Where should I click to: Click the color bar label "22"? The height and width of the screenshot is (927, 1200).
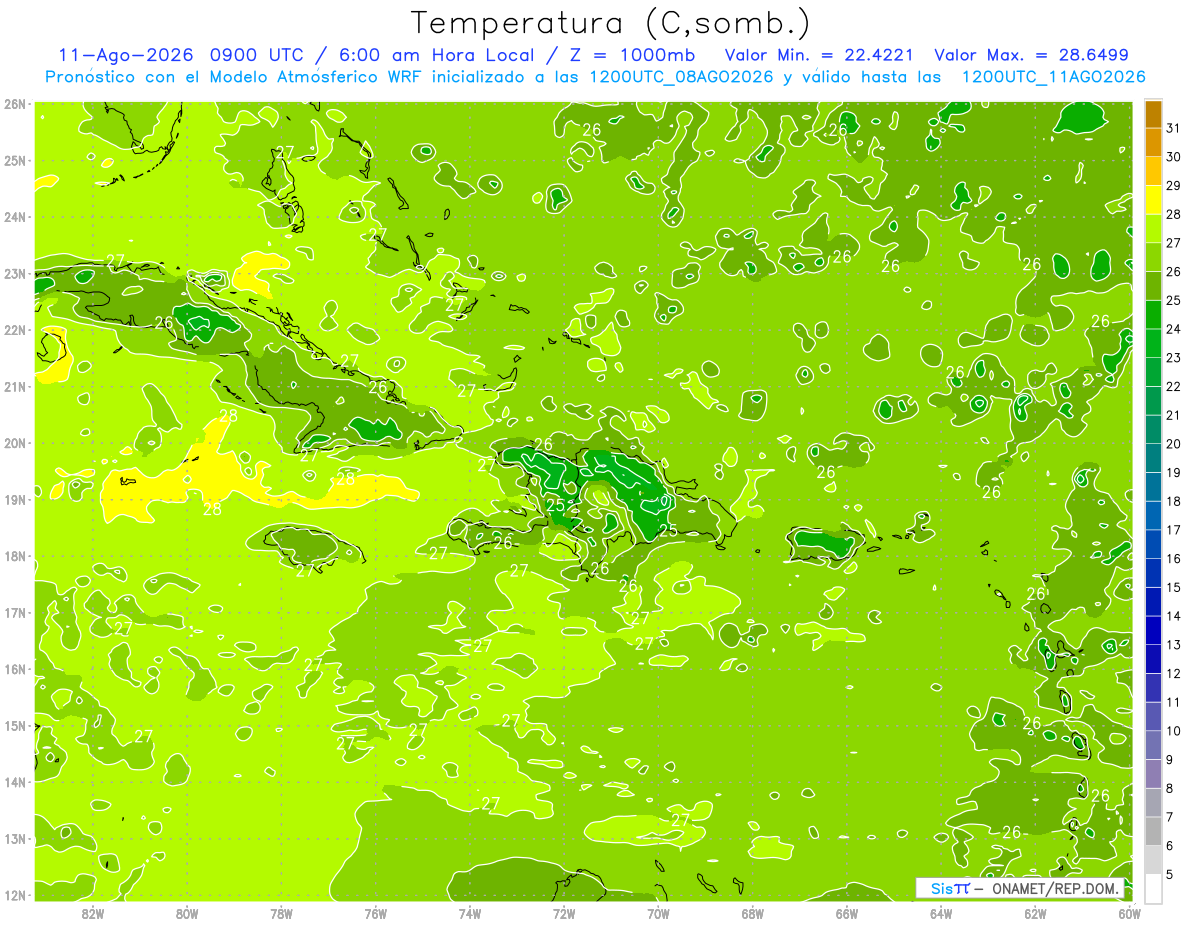(1174, 387)
